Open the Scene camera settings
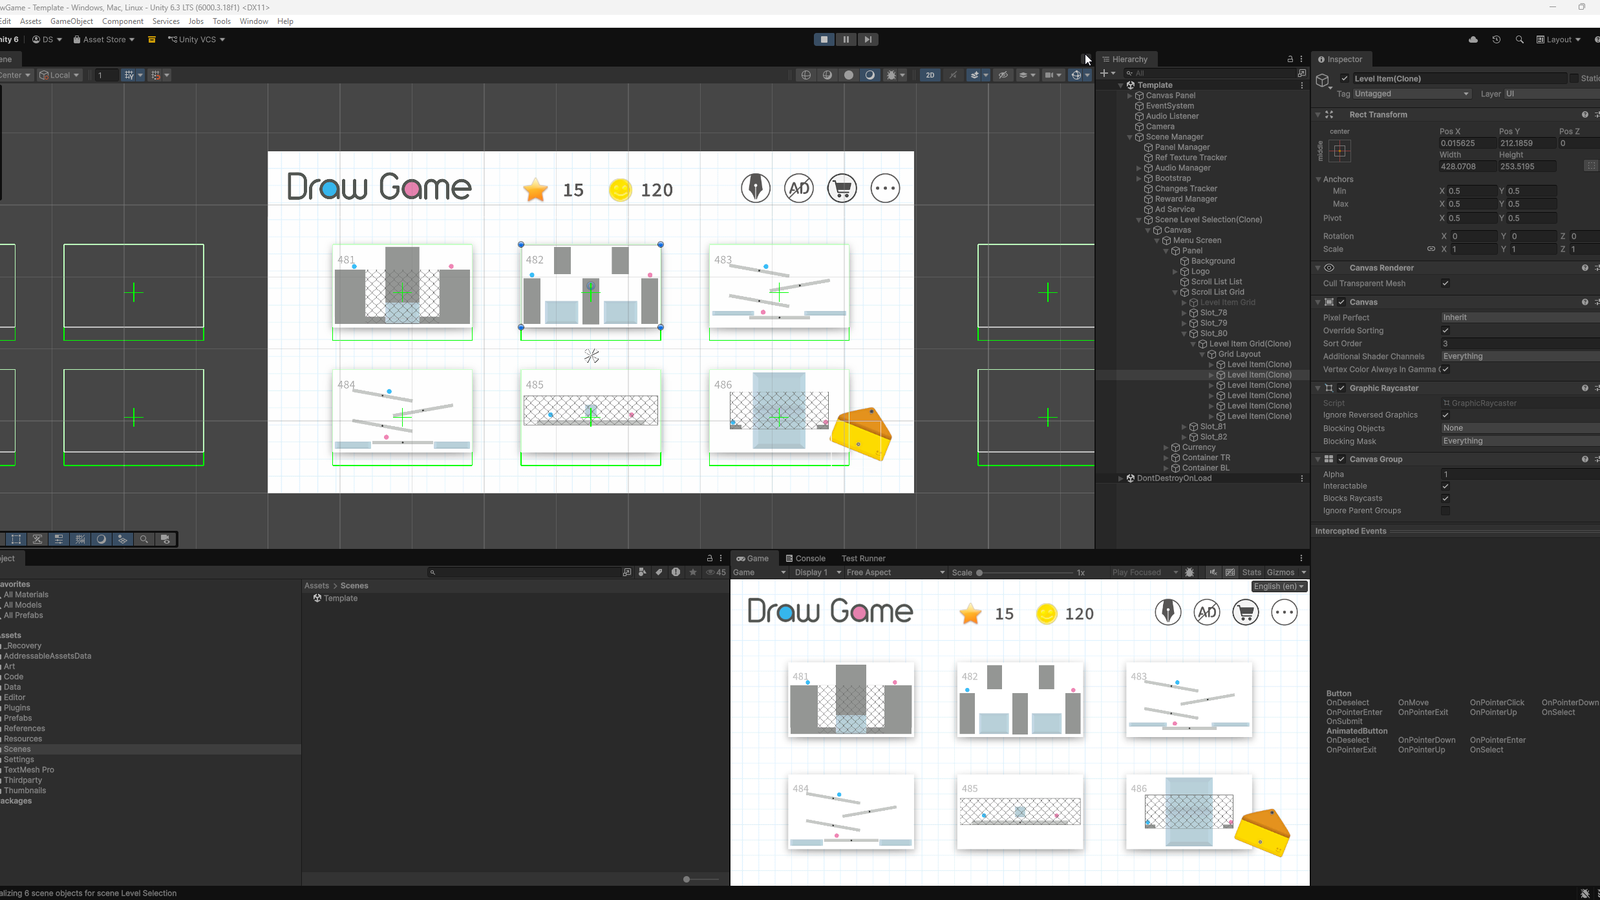The height and width of the screenshot is (900, 1600). click(x=1051, y=75)
